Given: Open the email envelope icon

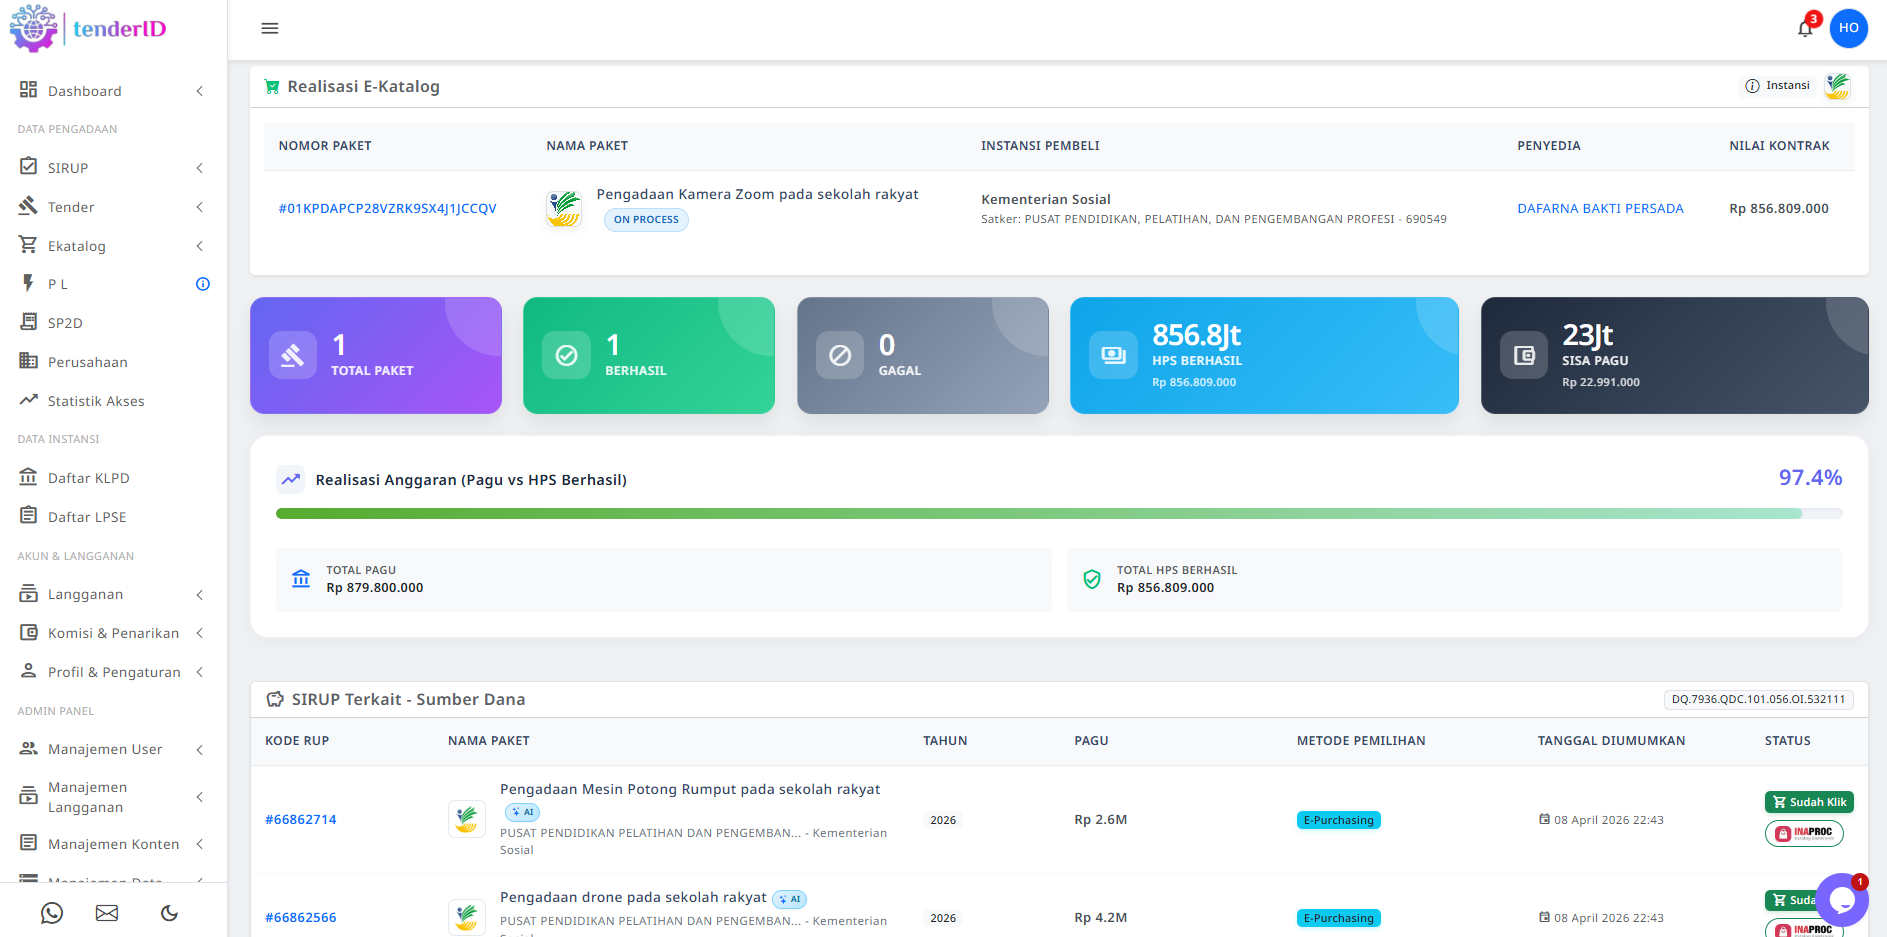Looking at the screenshot, I should 107,912.
